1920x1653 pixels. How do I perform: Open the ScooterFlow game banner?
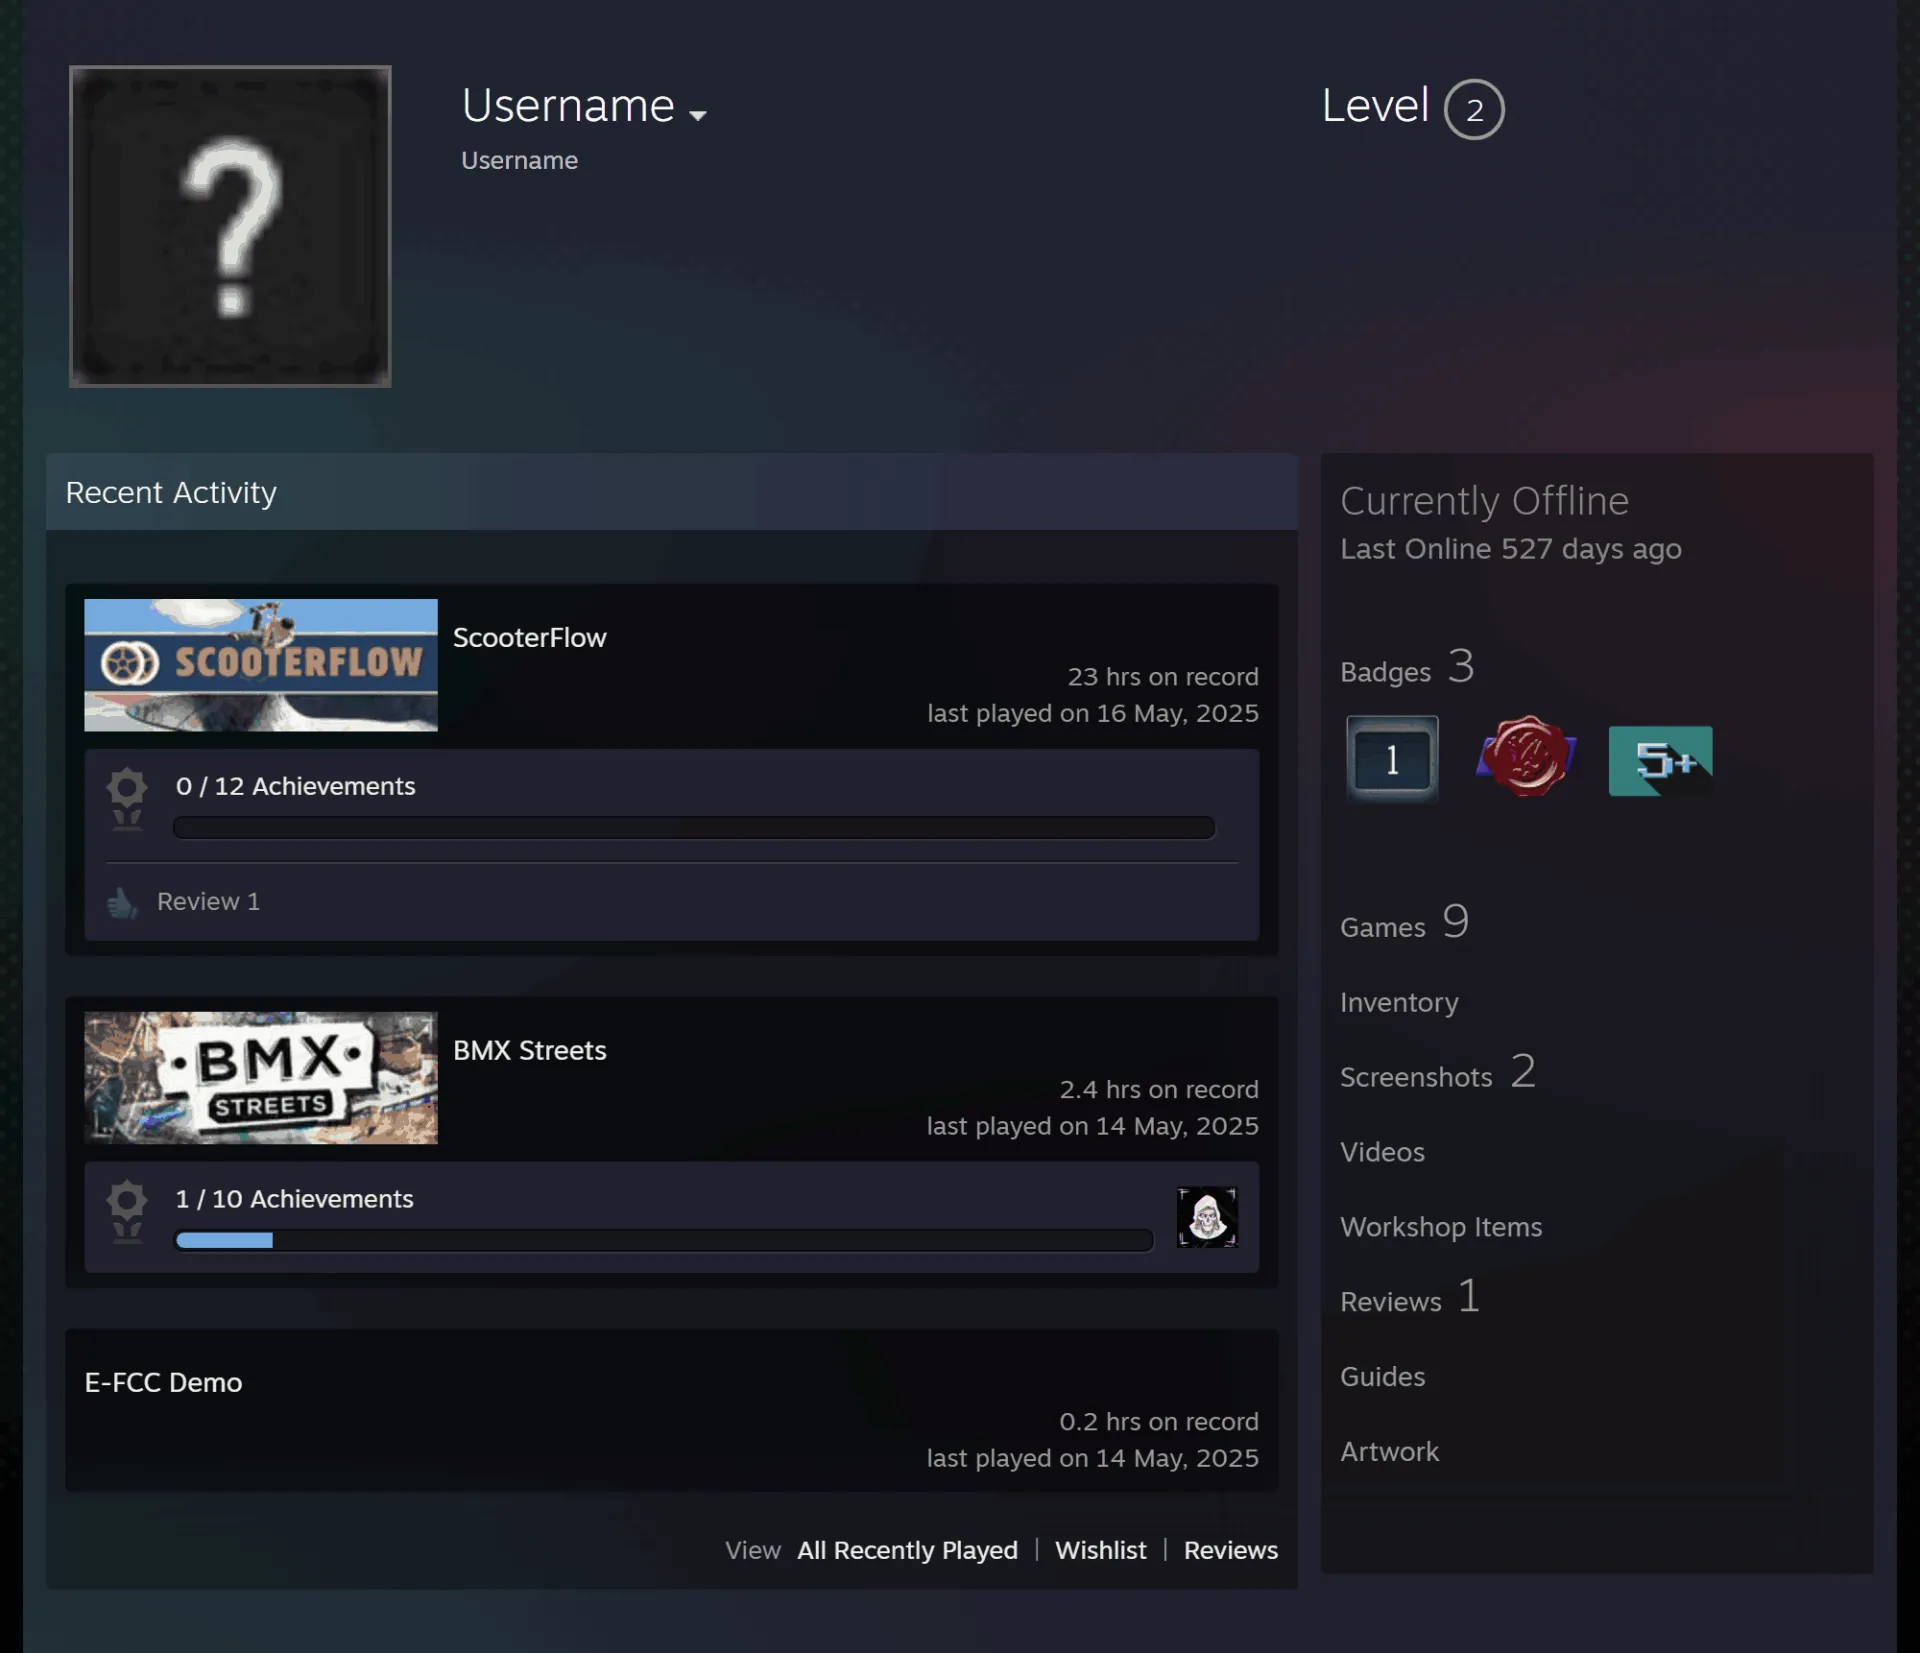point(261,665)
